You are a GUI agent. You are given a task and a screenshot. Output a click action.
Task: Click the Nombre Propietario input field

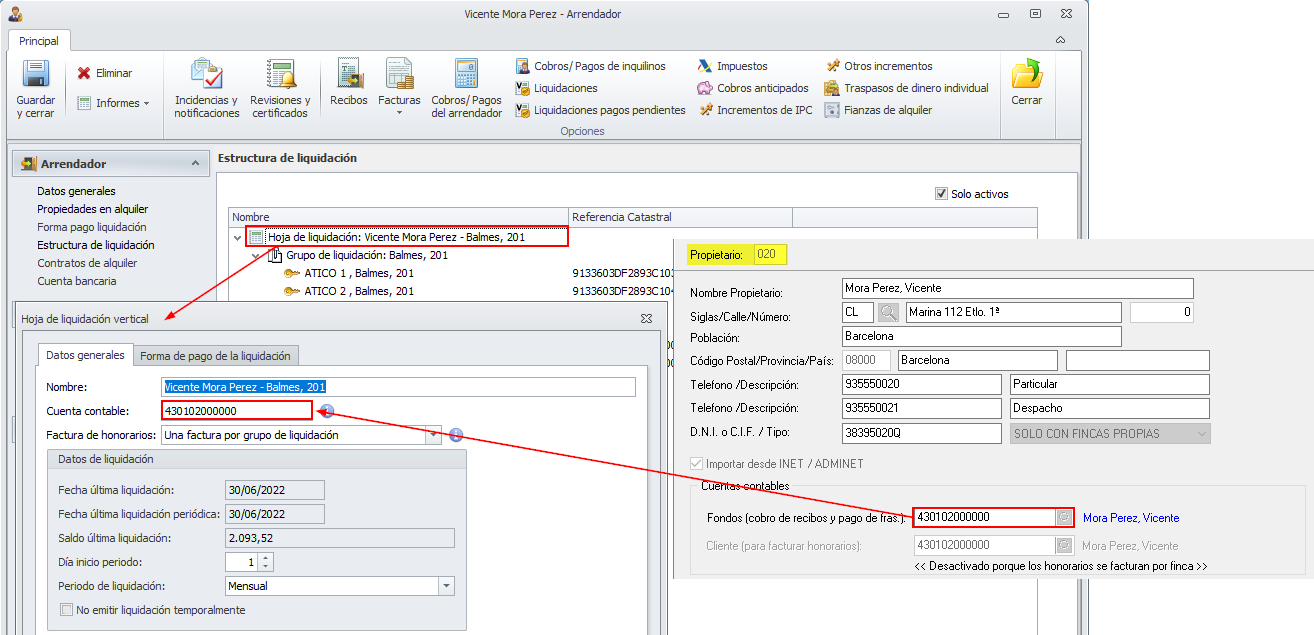pos(1018,288)
